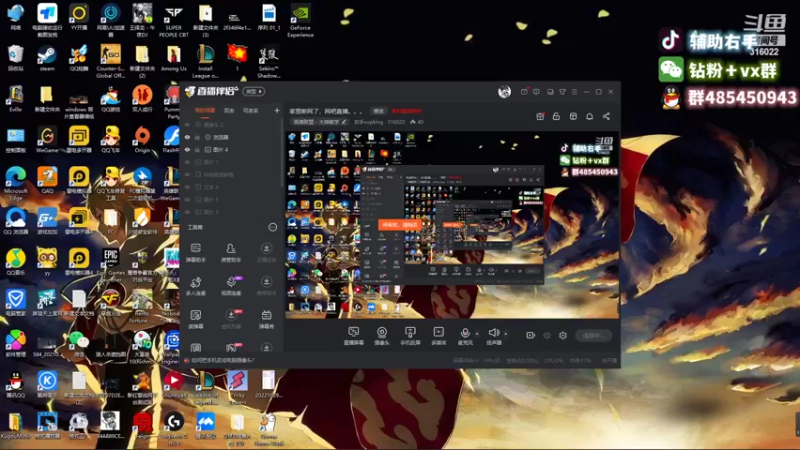The height and width of the screenshot is (450, 800).
Task: Switch to the second scene tab
Action: 229,110
